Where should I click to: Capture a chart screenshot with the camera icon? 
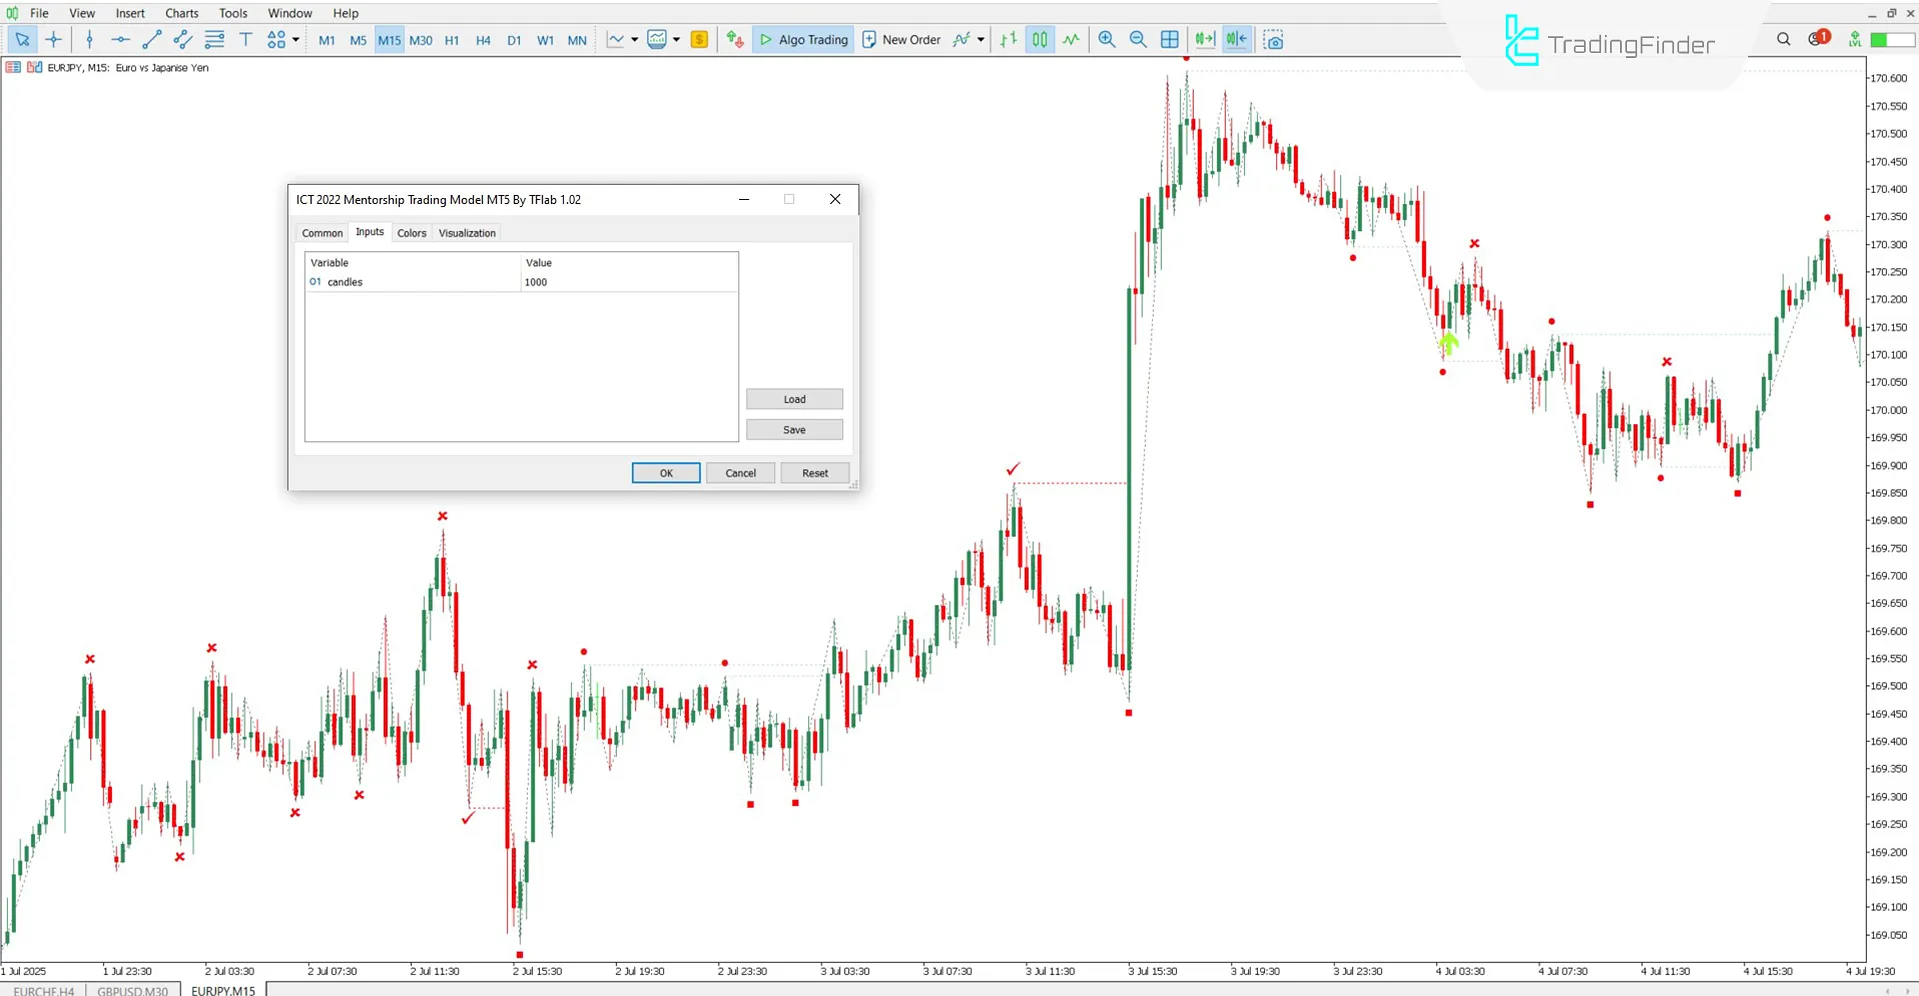pyautogui.click(x=1273, y=40)
